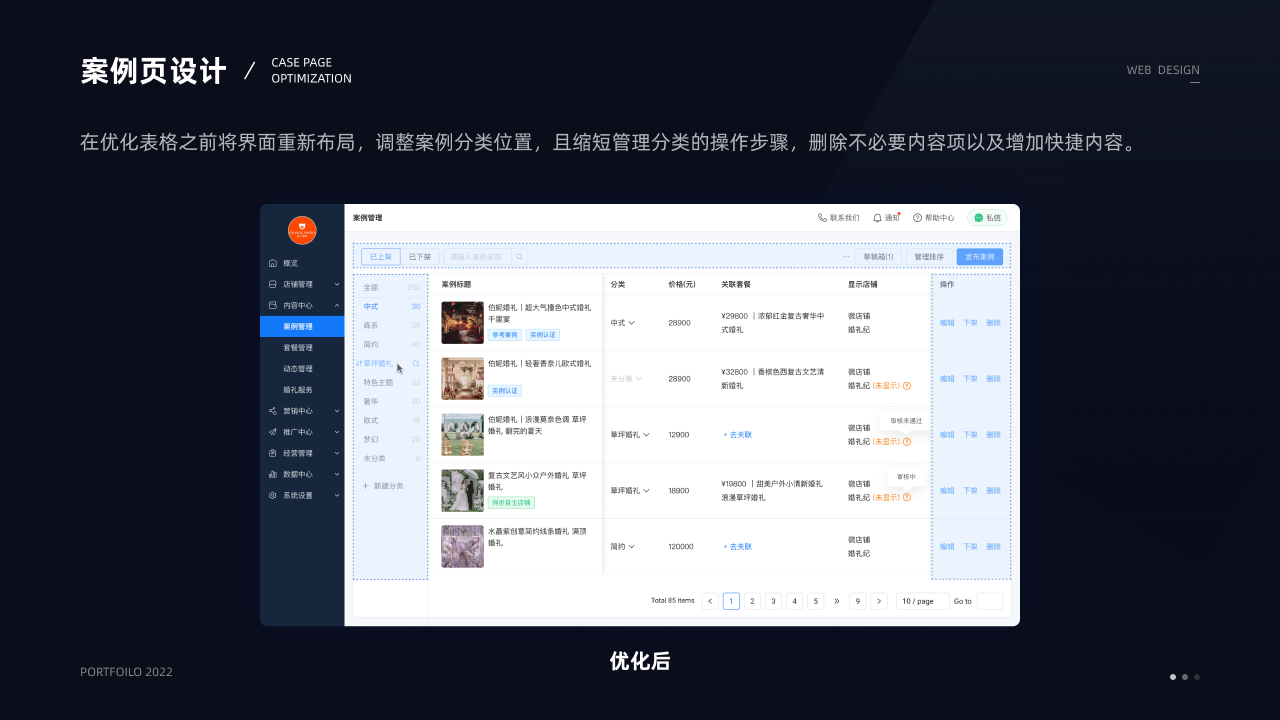Screen dimensions: 1280x720
Task: Switch to 已上架 tab
Action: (381, 257)
